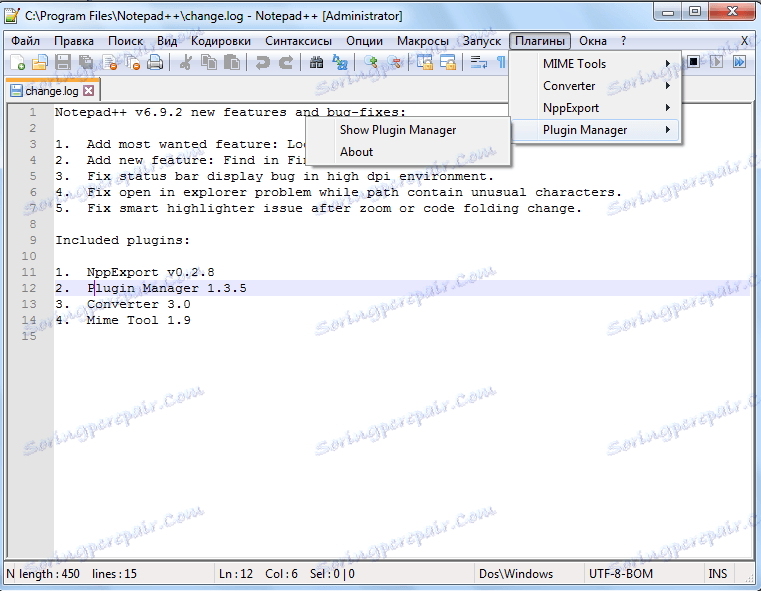Expand the NppExport submenu
This screenshot has width=761, height=591.
(x=596, y=108)
